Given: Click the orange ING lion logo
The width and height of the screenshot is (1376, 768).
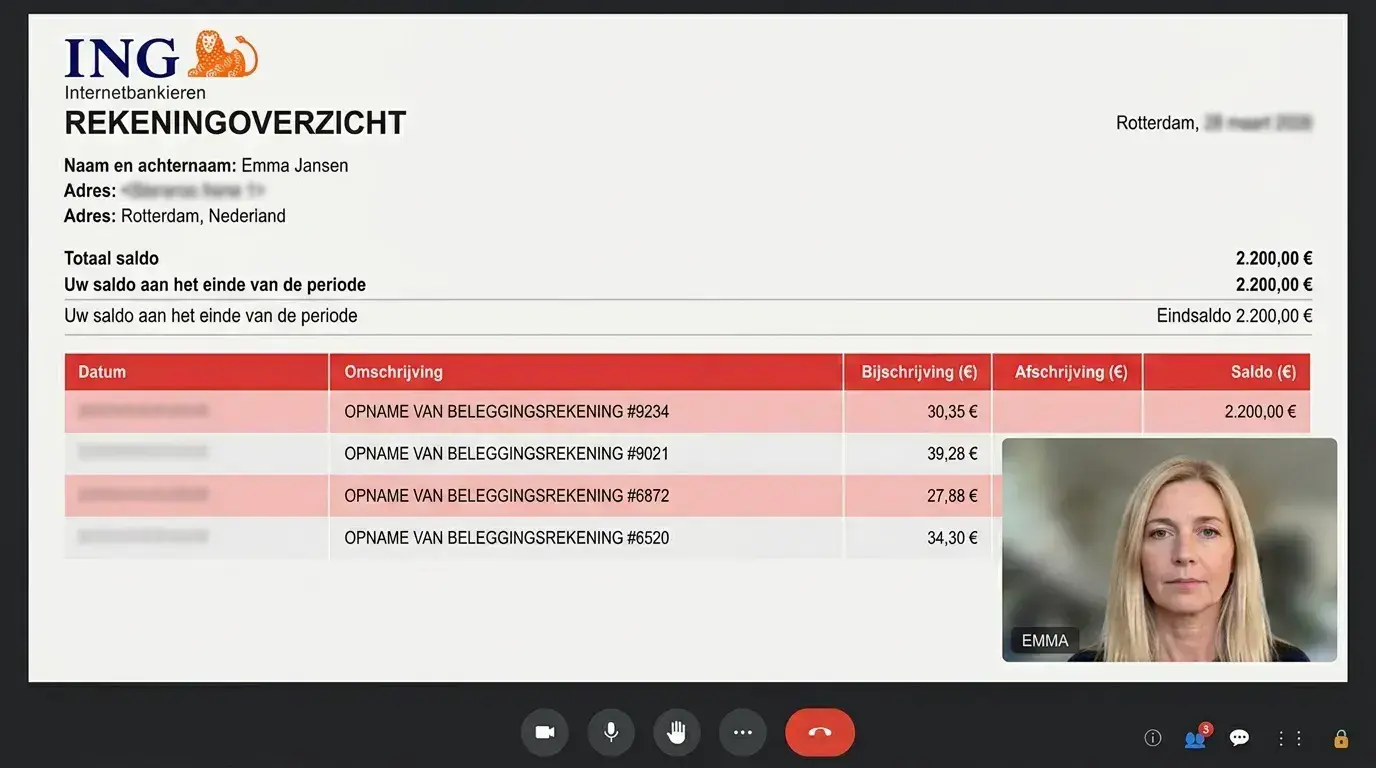Looking at the screenshot, I should point(222,54).
